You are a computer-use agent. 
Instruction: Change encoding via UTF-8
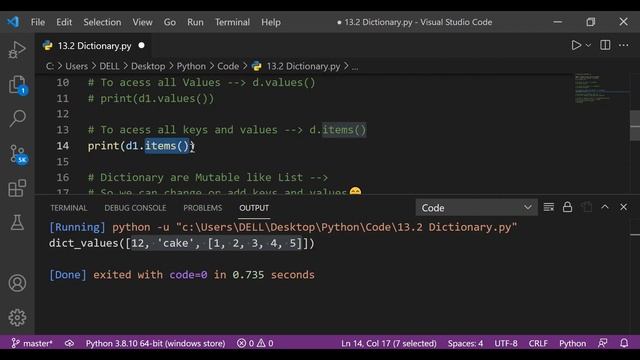tap(506, 343)
